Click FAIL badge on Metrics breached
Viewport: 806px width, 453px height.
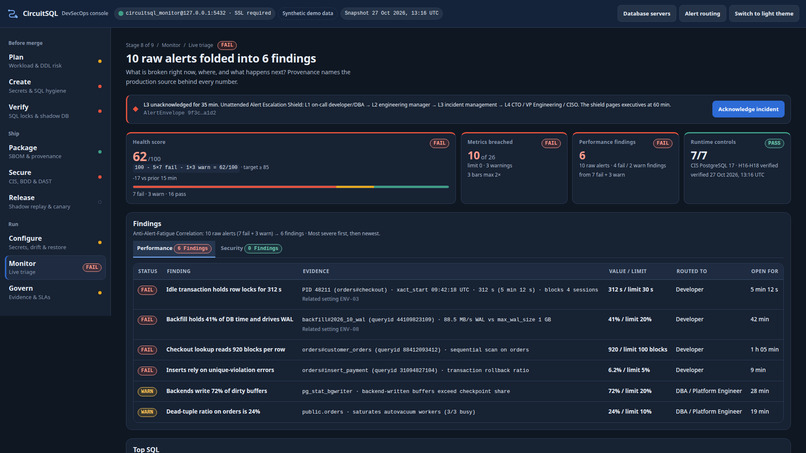coord(551,143)
